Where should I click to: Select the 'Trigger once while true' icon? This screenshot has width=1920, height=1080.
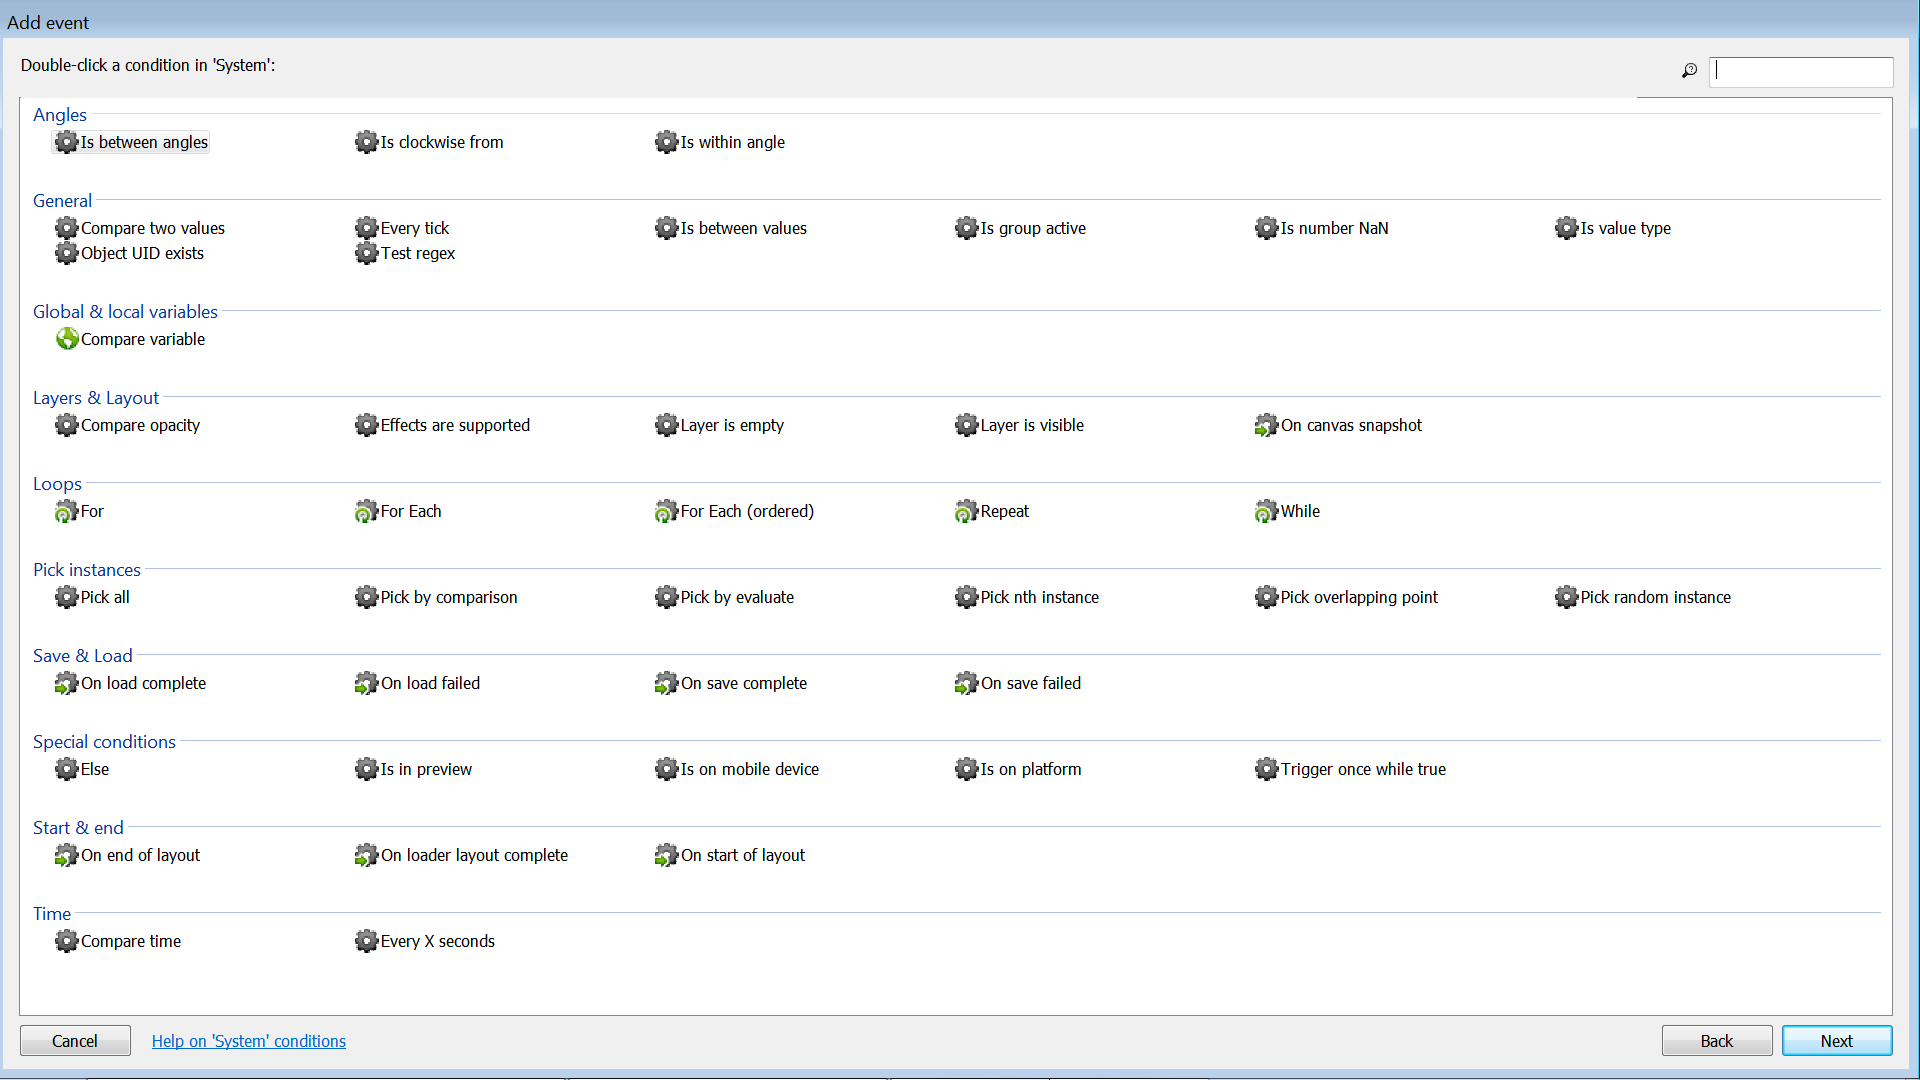[x=1266, y=769]
